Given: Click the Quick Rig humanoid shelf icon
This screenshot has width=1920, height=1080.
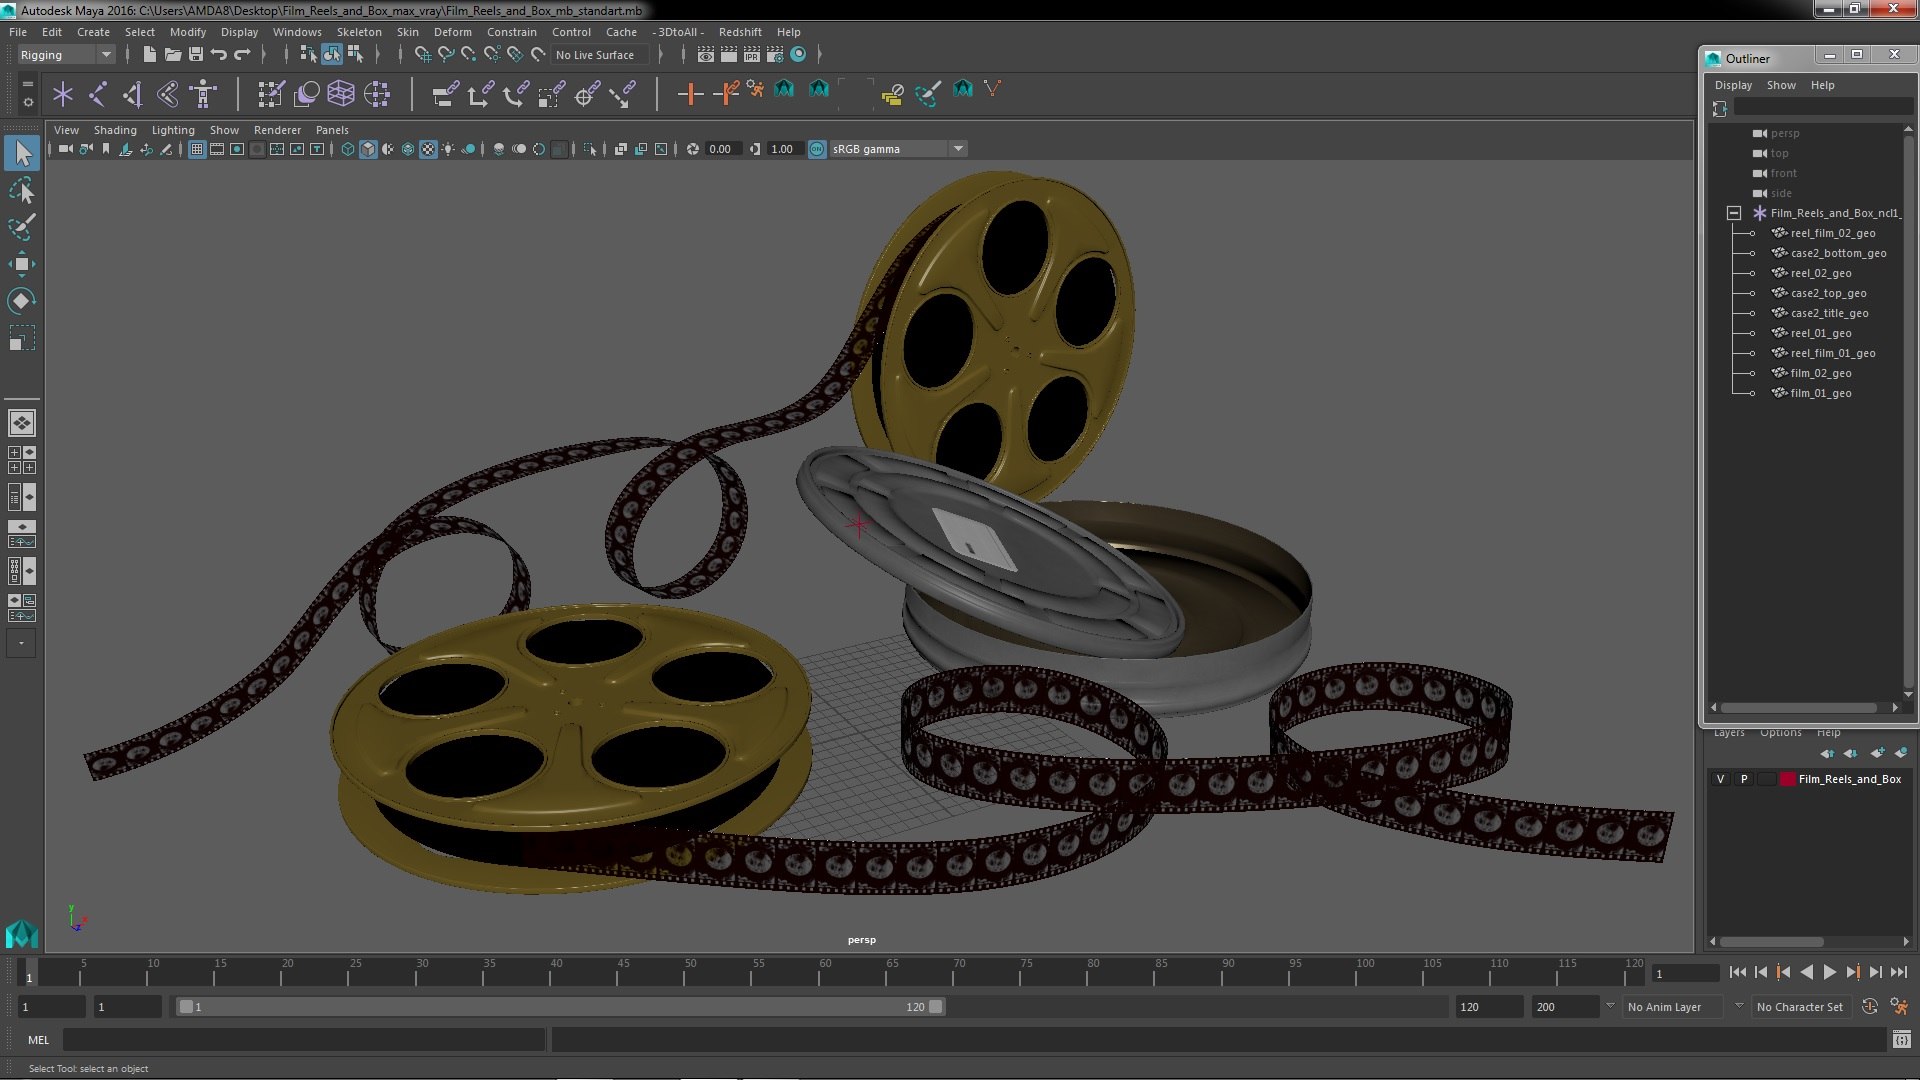Looking at the screenshot, I should (203, 94).
